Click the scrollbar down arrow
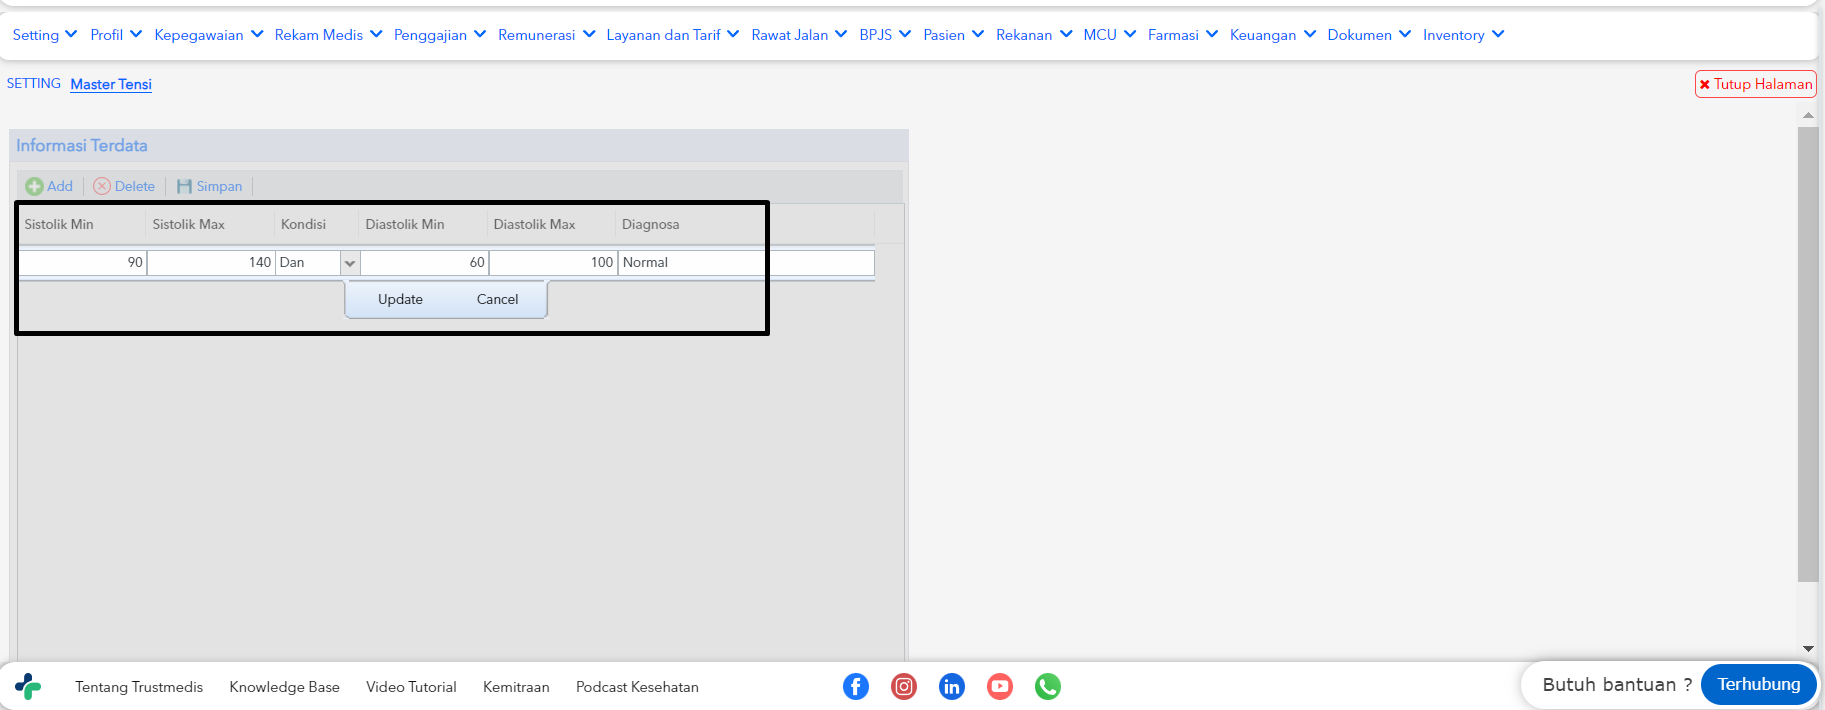This screenshot has width=1825, height=710. [1807, 649]
